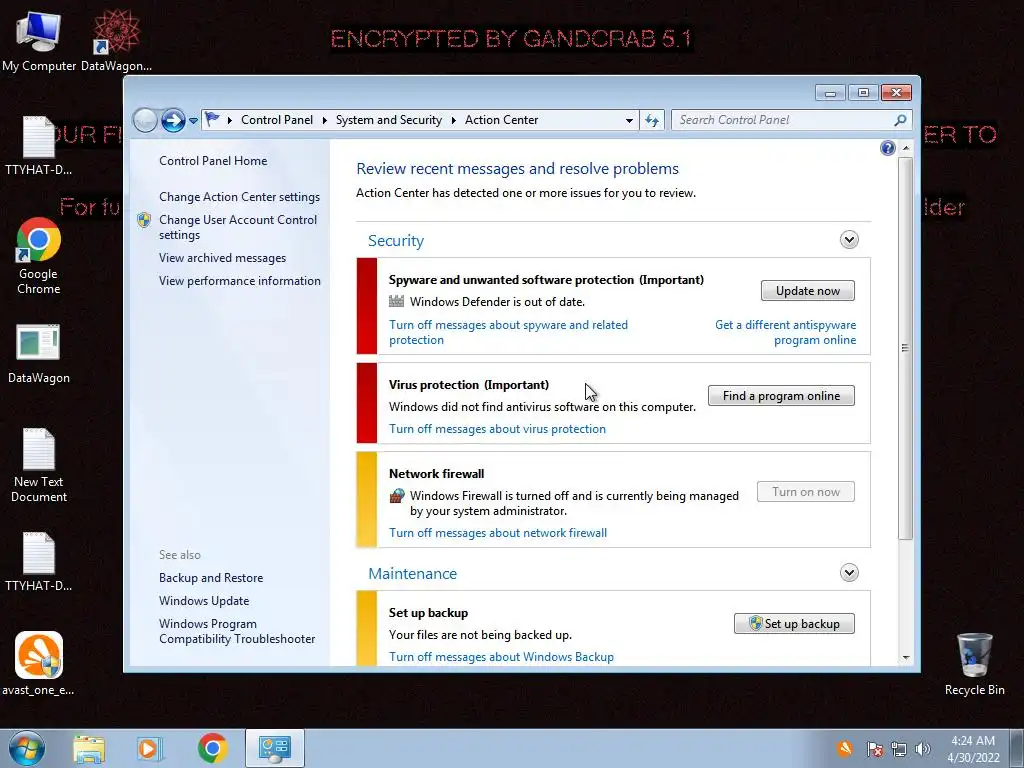Click Control Panel breadcrumb
Screen dimensions: 1024x768
pyautogui.click(x=277, y=120)
